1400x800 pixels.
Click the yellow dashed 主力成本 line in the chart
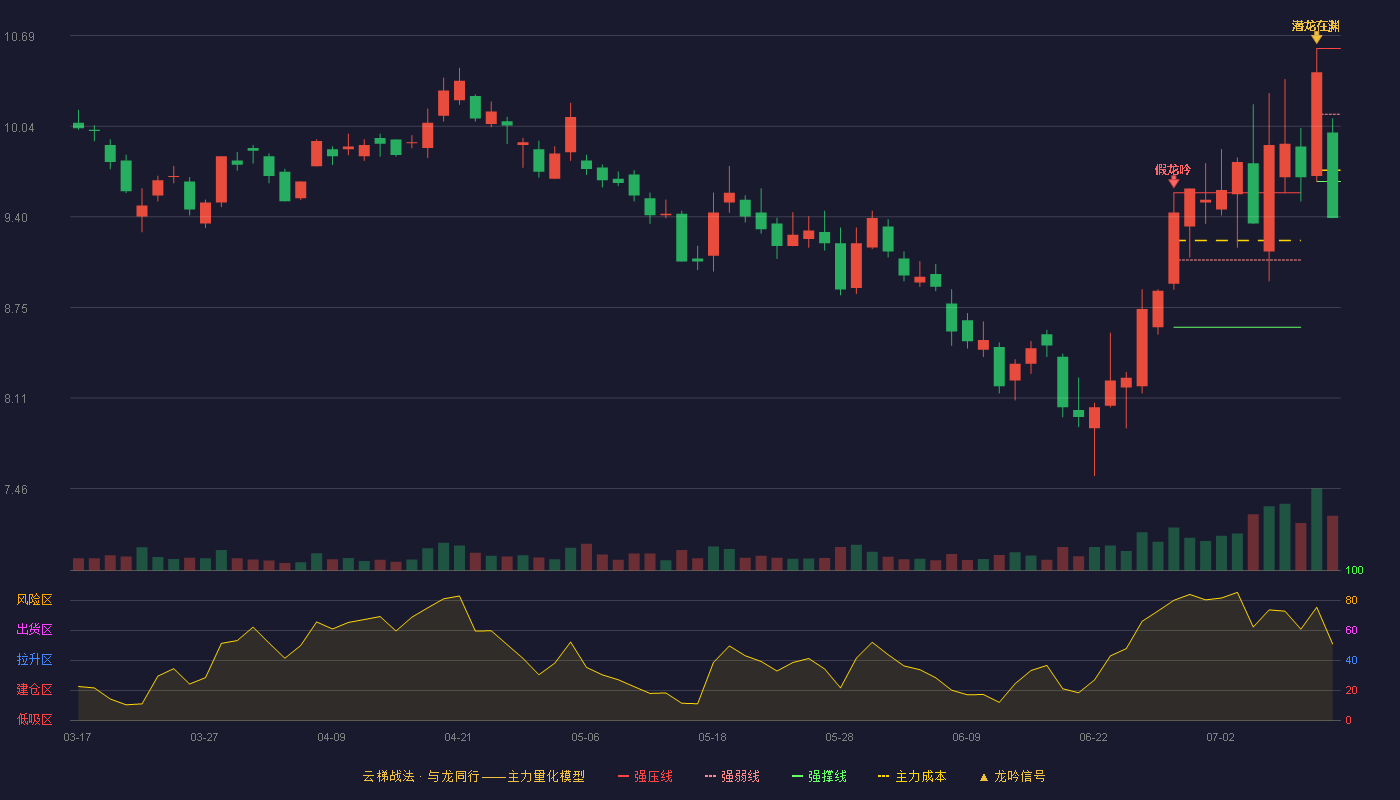pos(1240,240)
